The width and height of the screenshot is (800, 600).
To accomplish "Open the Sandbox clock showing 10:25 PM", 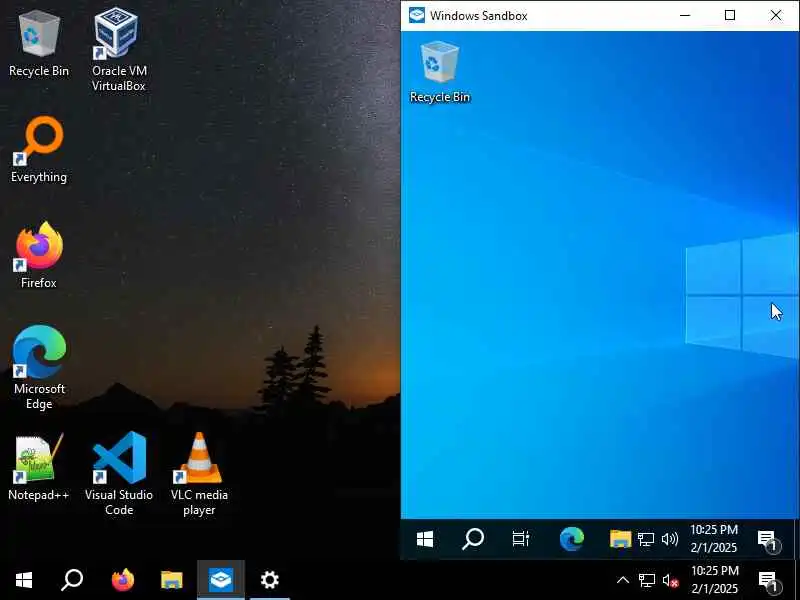I will click(714, 539).
